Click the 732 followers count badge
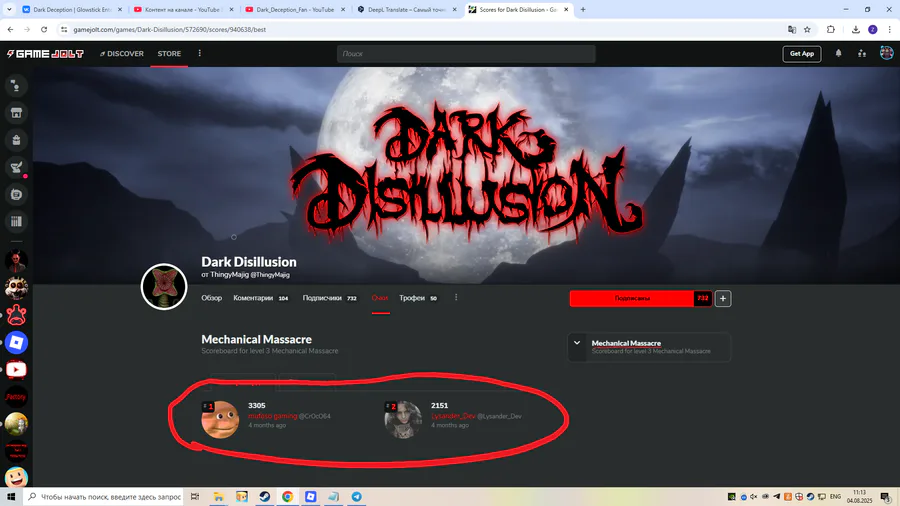This screenshot has width=900, height=506. (703, 298)
